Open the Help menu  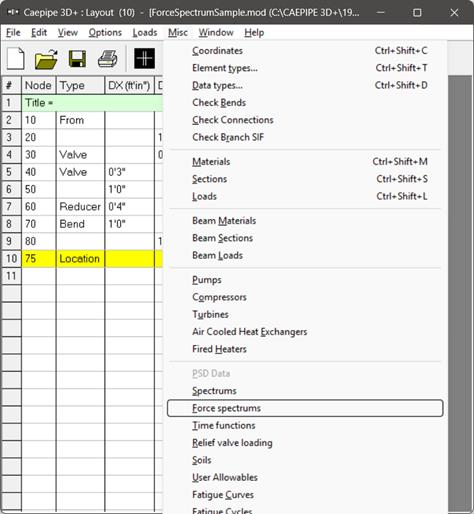254,33
